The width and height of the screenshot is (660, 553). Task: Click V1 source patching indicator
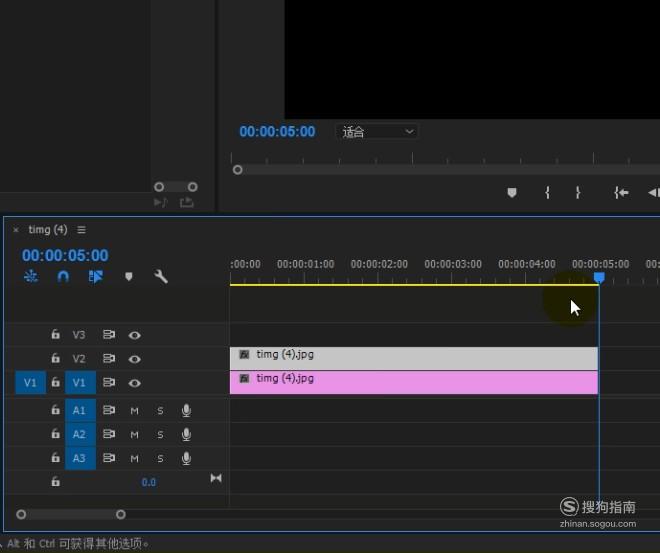coord(30,383)
